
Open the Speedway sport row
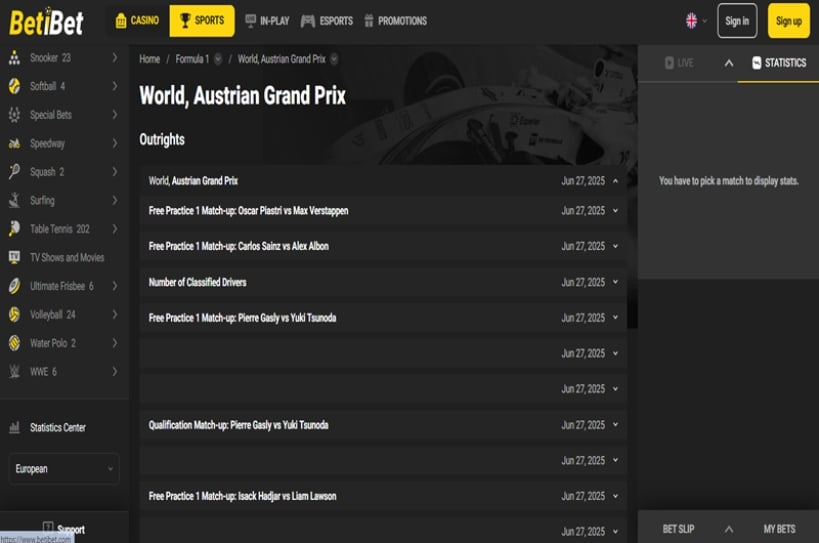point(64,143)
